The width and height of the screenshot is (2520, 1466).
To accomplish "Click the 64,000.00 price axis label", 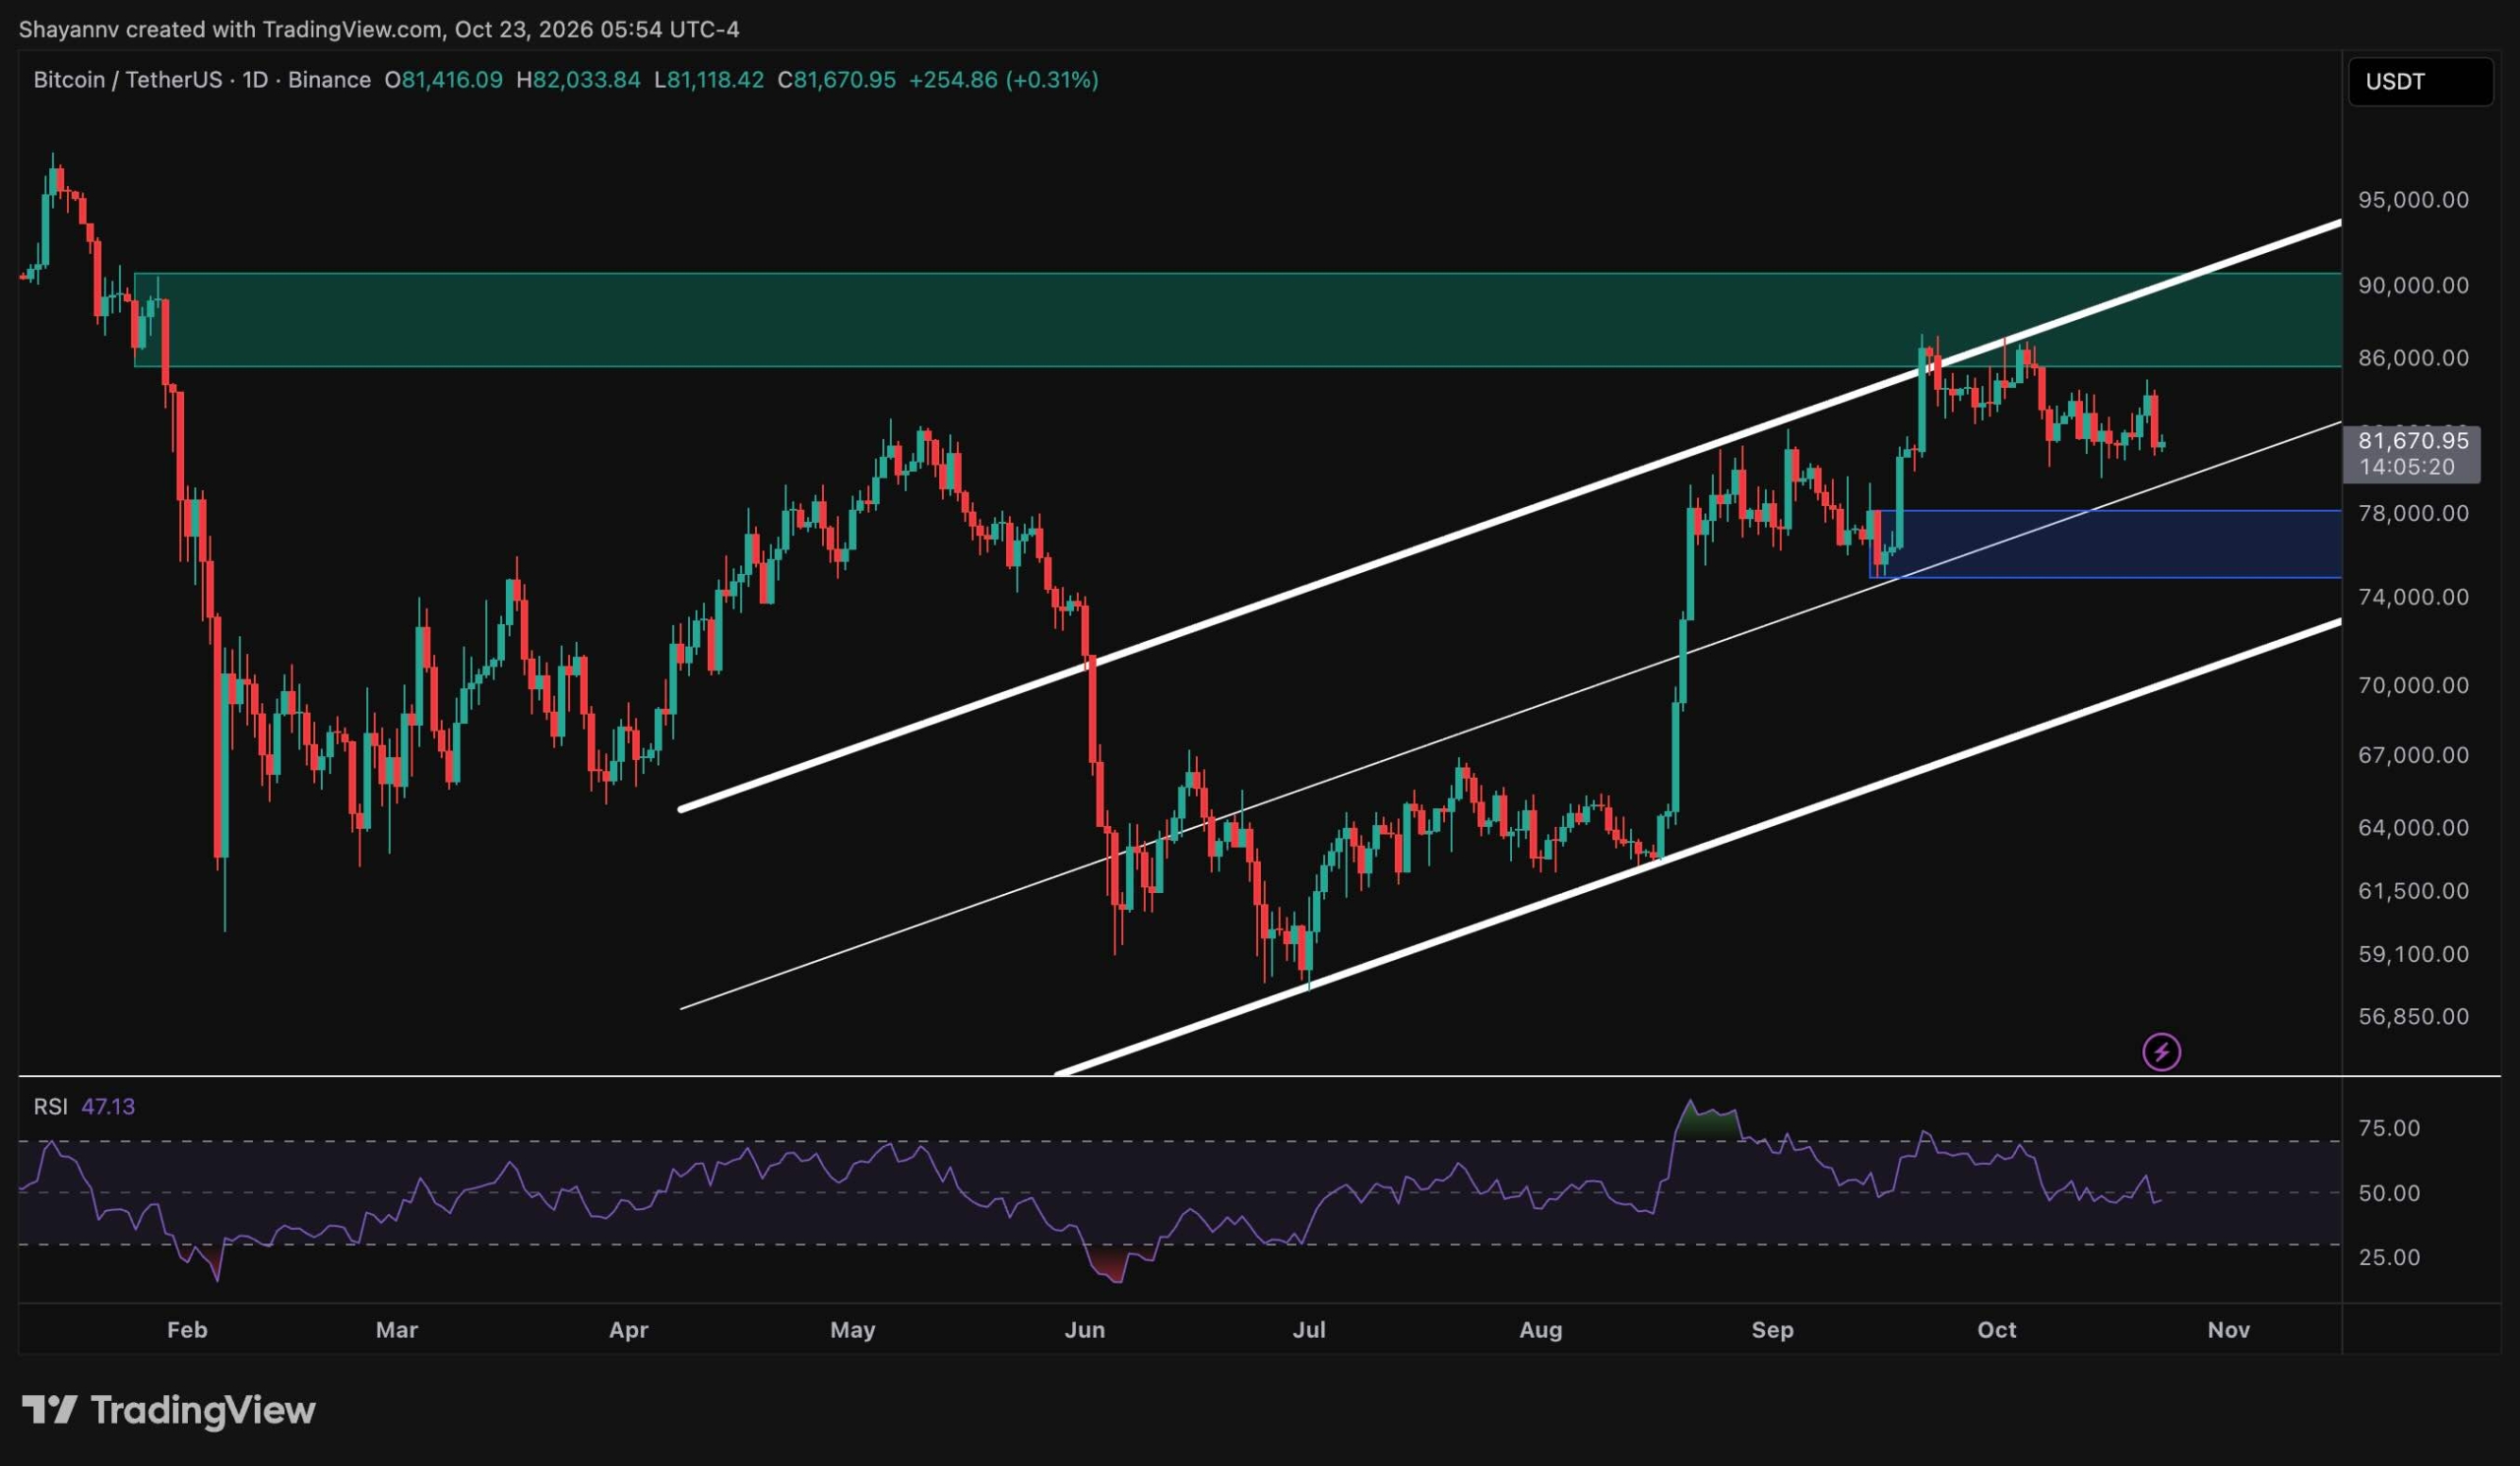I will click(2413, 828).
